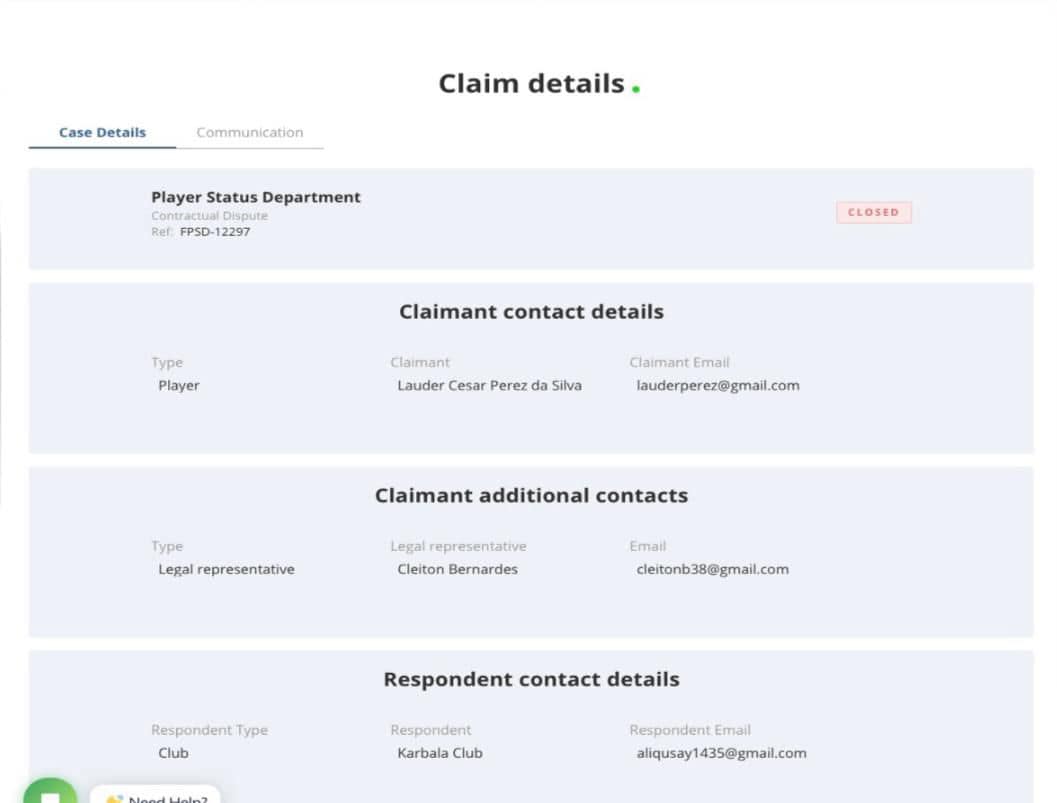
Task: Click legal representative name Cleiton Bernardes
Action: coord(457,569)
